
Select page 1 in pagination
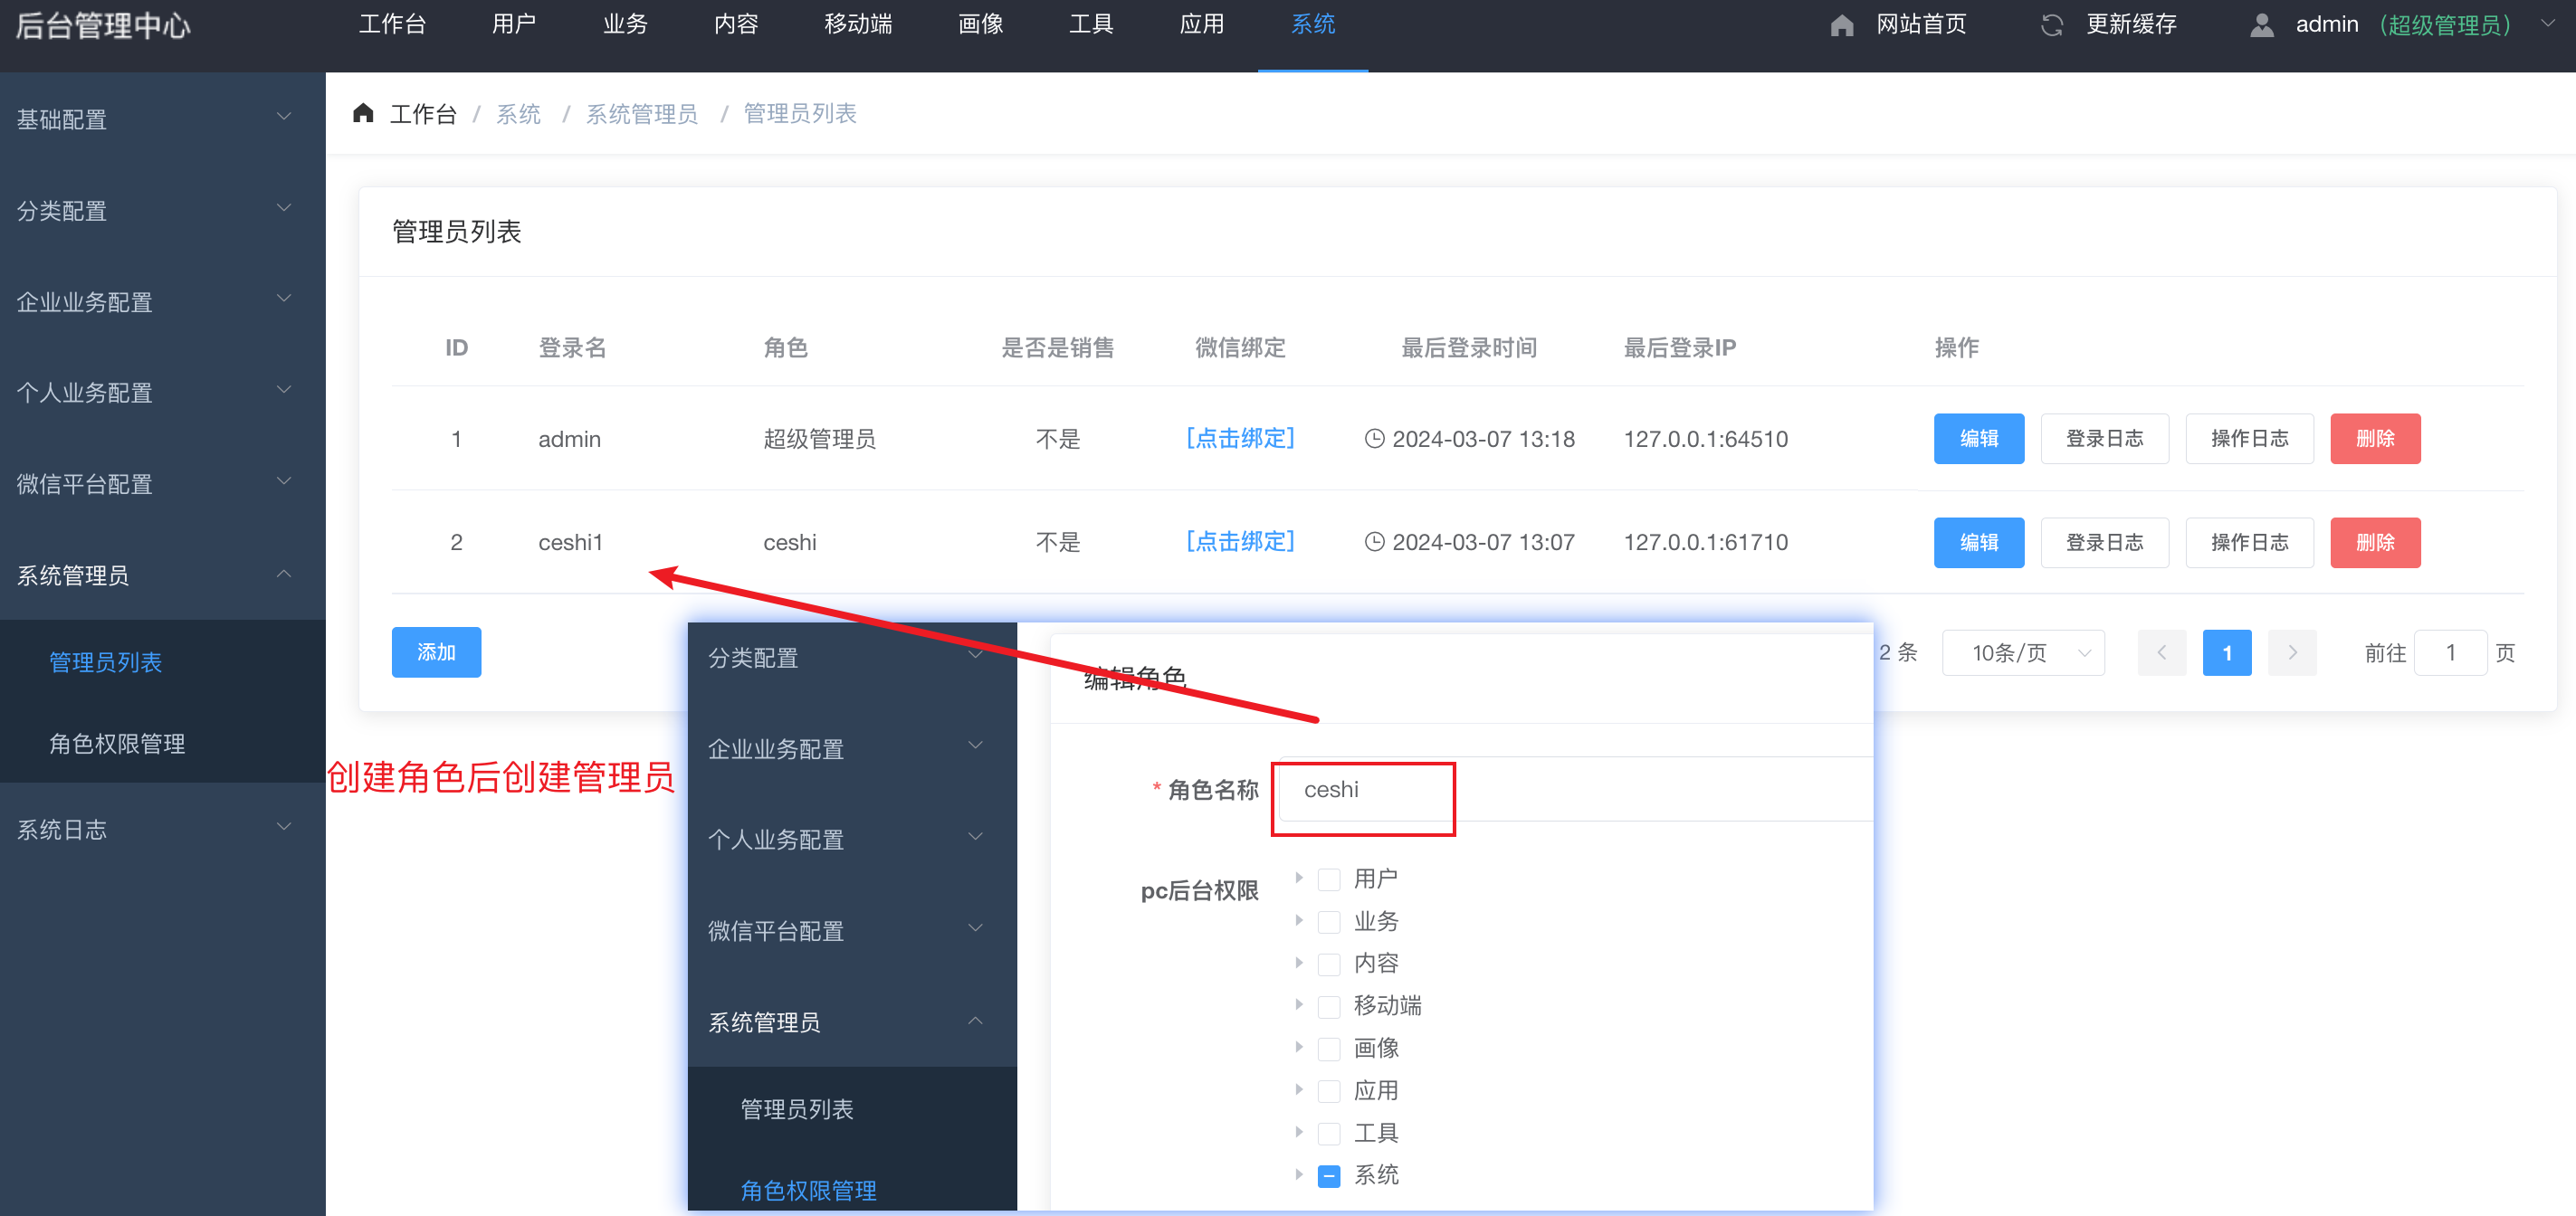pyautogui.click(x=2227, y=652)
